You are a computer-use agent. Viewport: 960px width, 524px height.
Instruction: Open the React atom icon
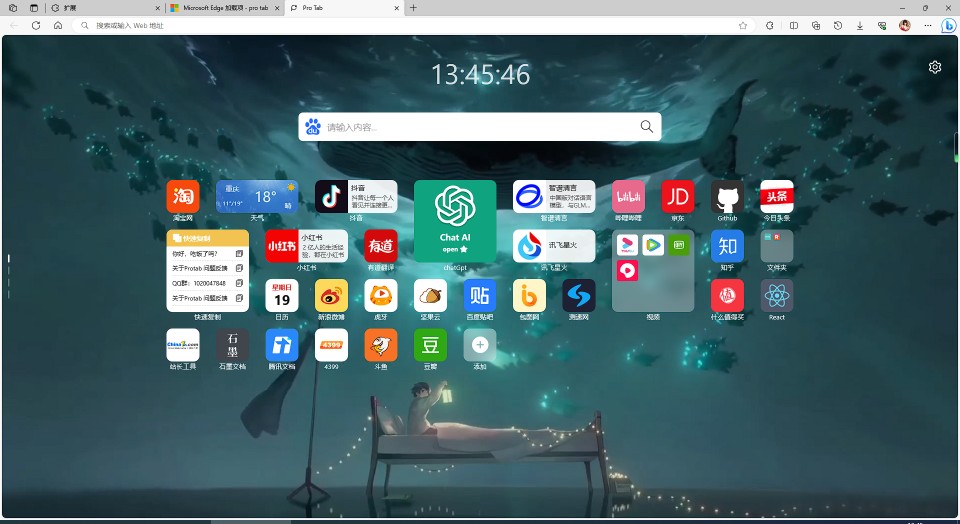[x=777, y=296]
